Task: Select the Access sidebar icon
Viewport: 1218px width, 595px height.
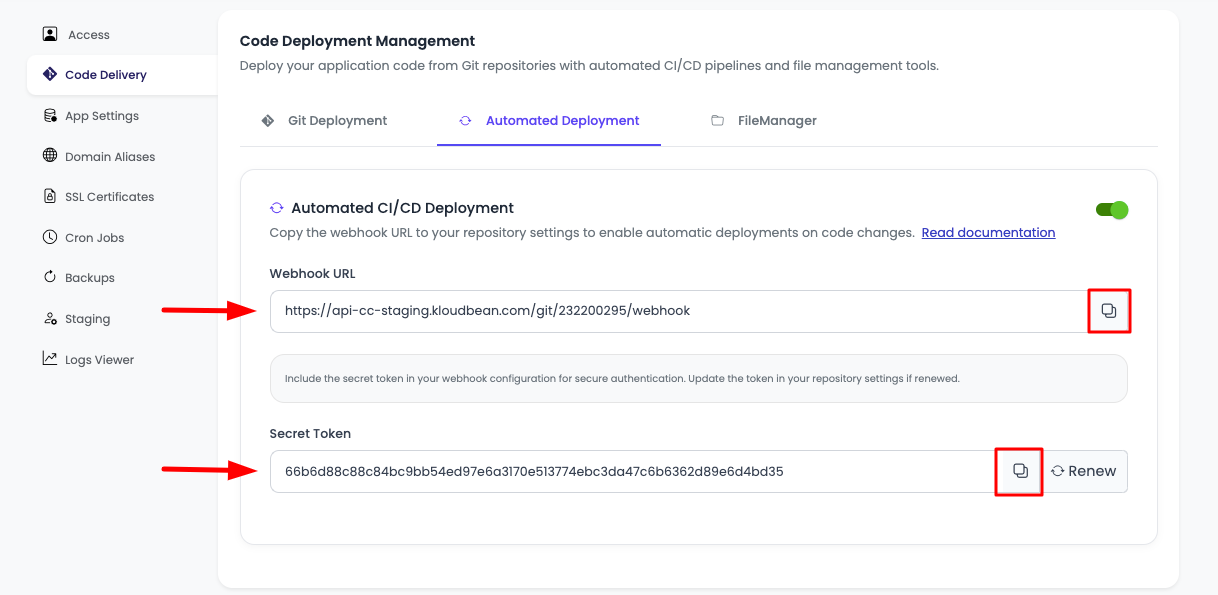Action: point(50,33)
